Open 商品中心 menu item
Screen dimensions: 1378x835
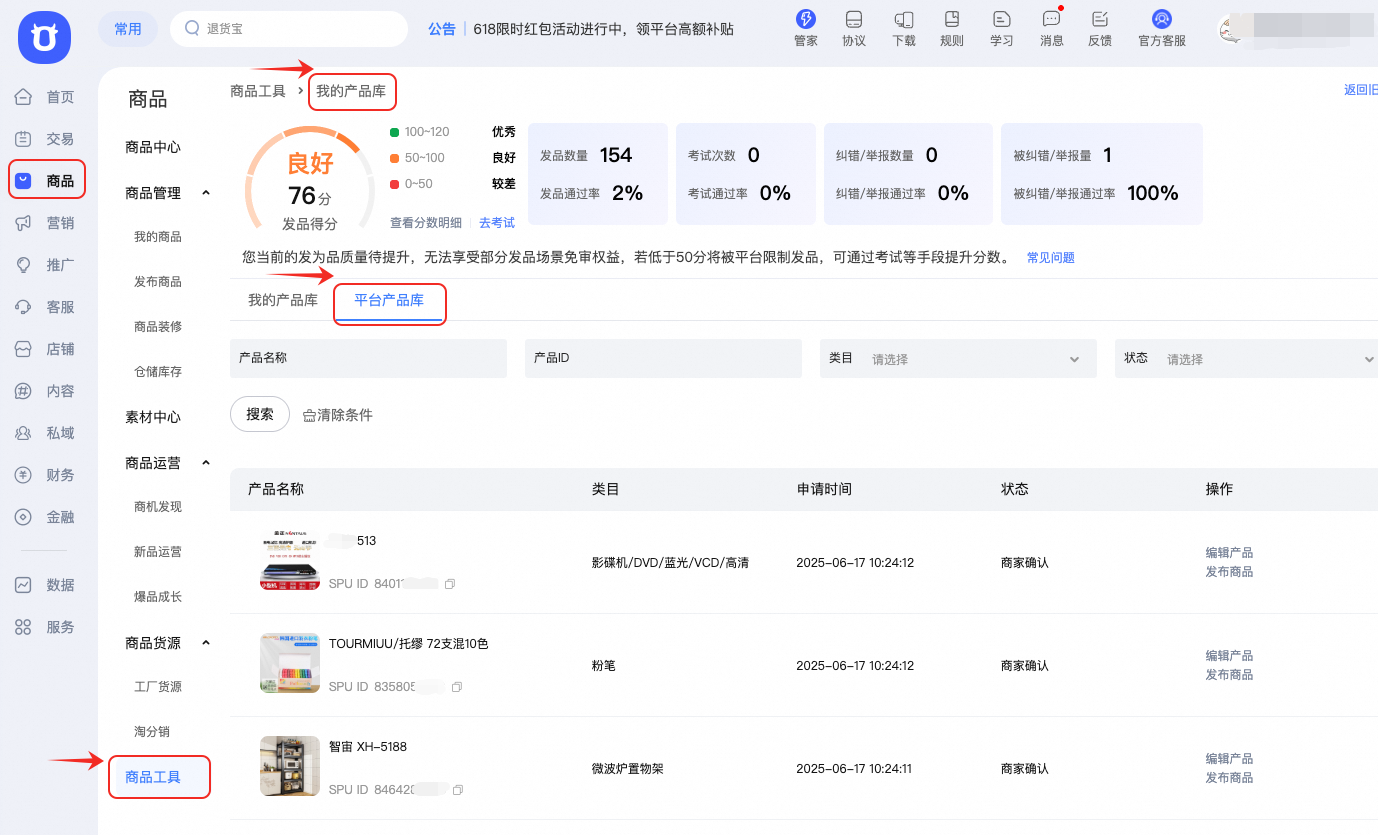coord(153,147)
